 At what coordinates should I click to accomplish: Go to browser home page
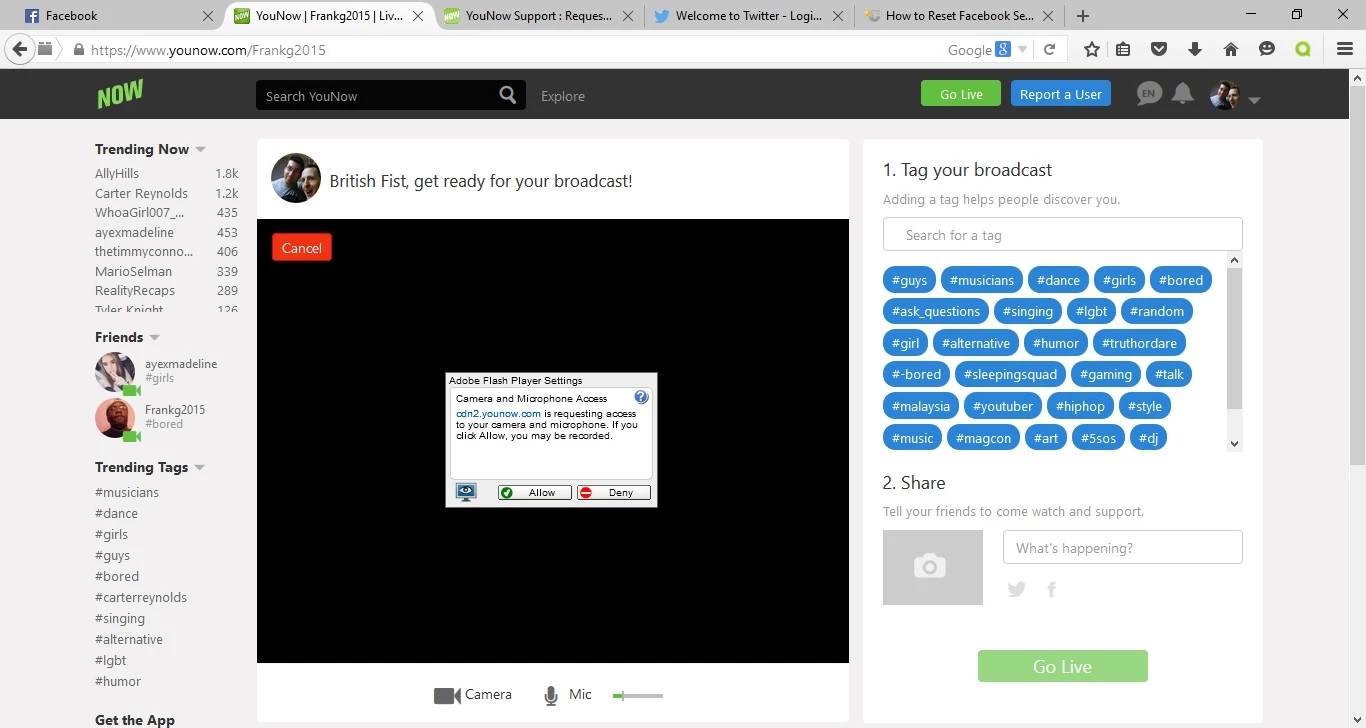click(1231, 49)
